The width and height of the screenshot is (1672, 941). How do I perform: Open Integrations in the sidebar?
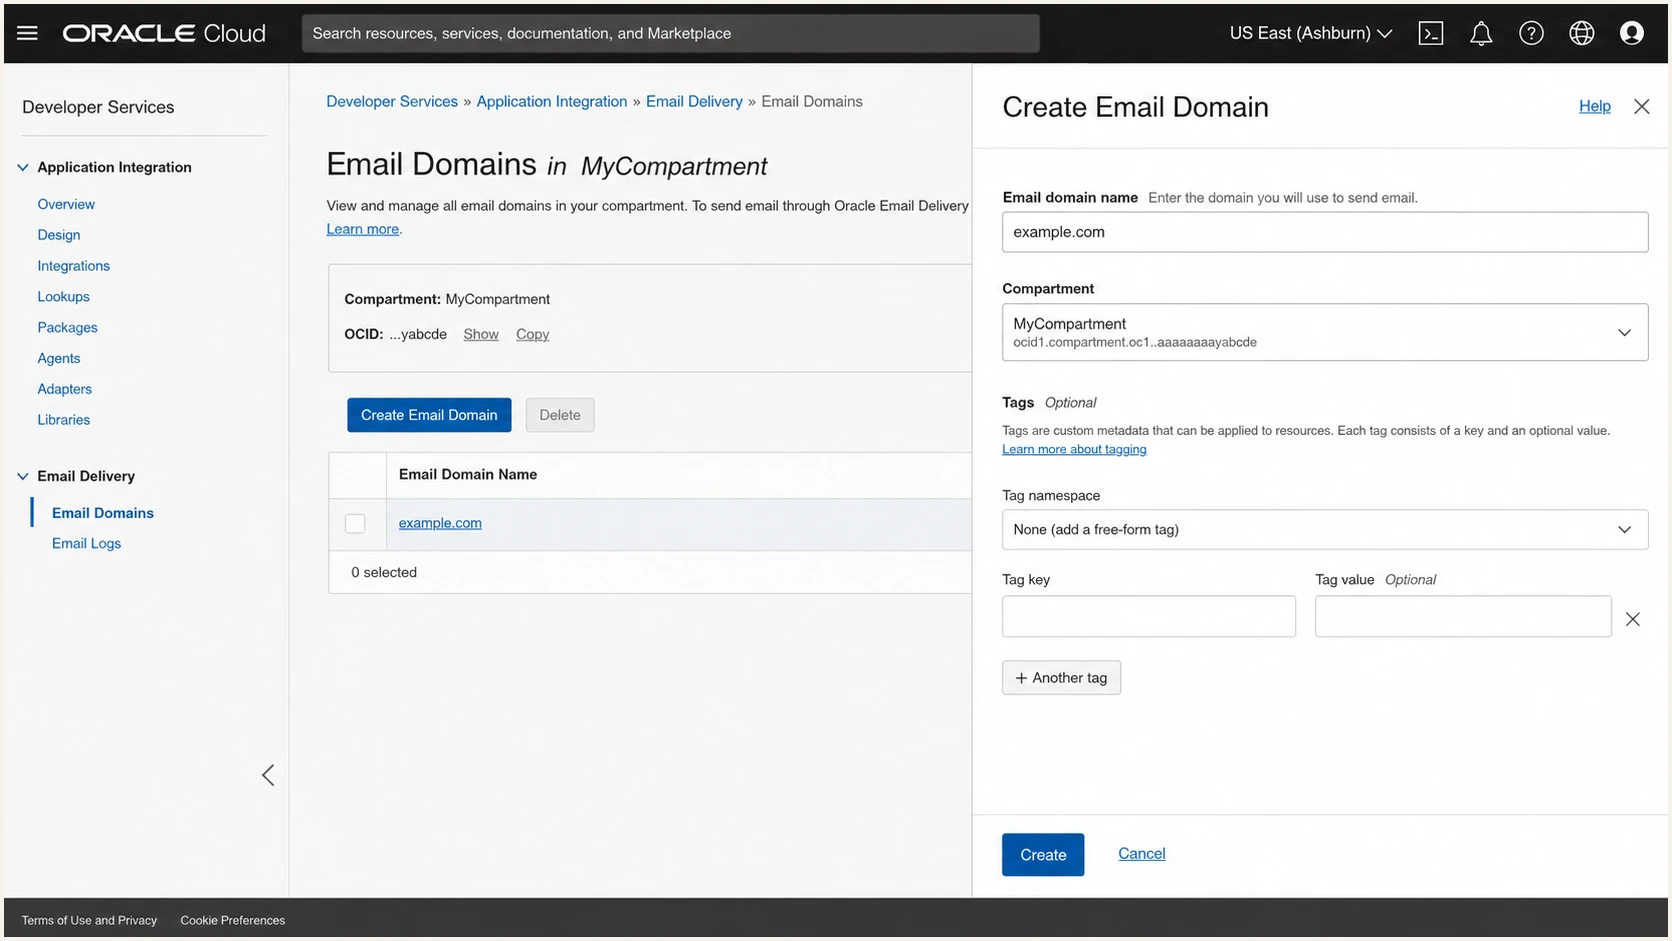point(74,266)
